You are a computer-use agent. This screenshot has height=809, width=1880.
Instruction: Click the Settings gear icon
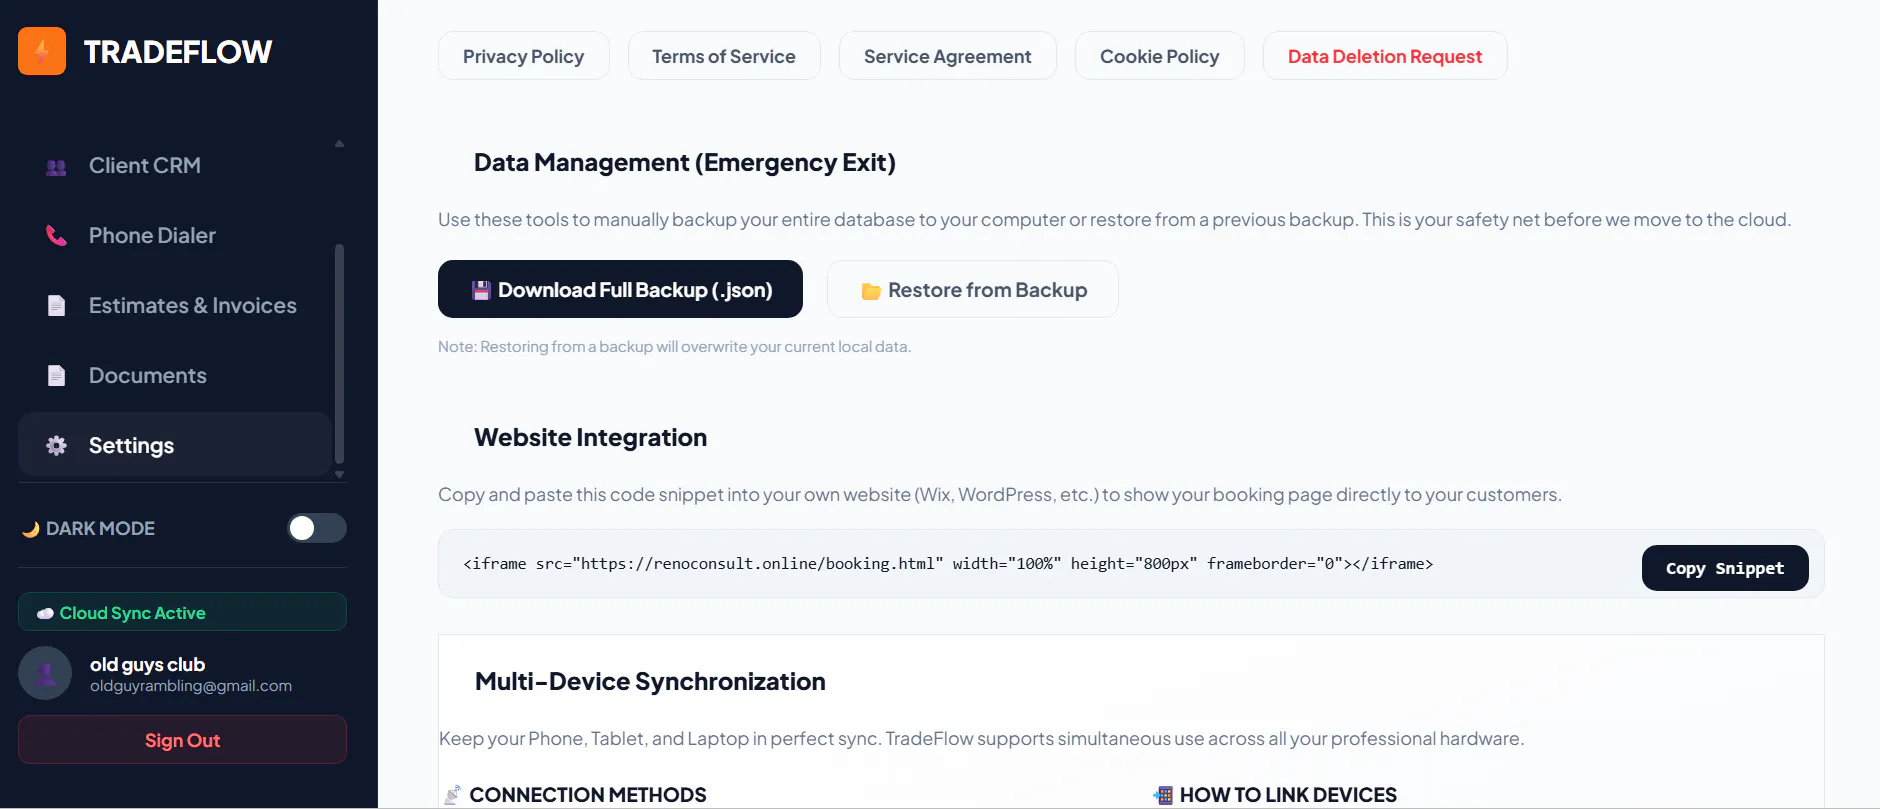tap(56, 446)
